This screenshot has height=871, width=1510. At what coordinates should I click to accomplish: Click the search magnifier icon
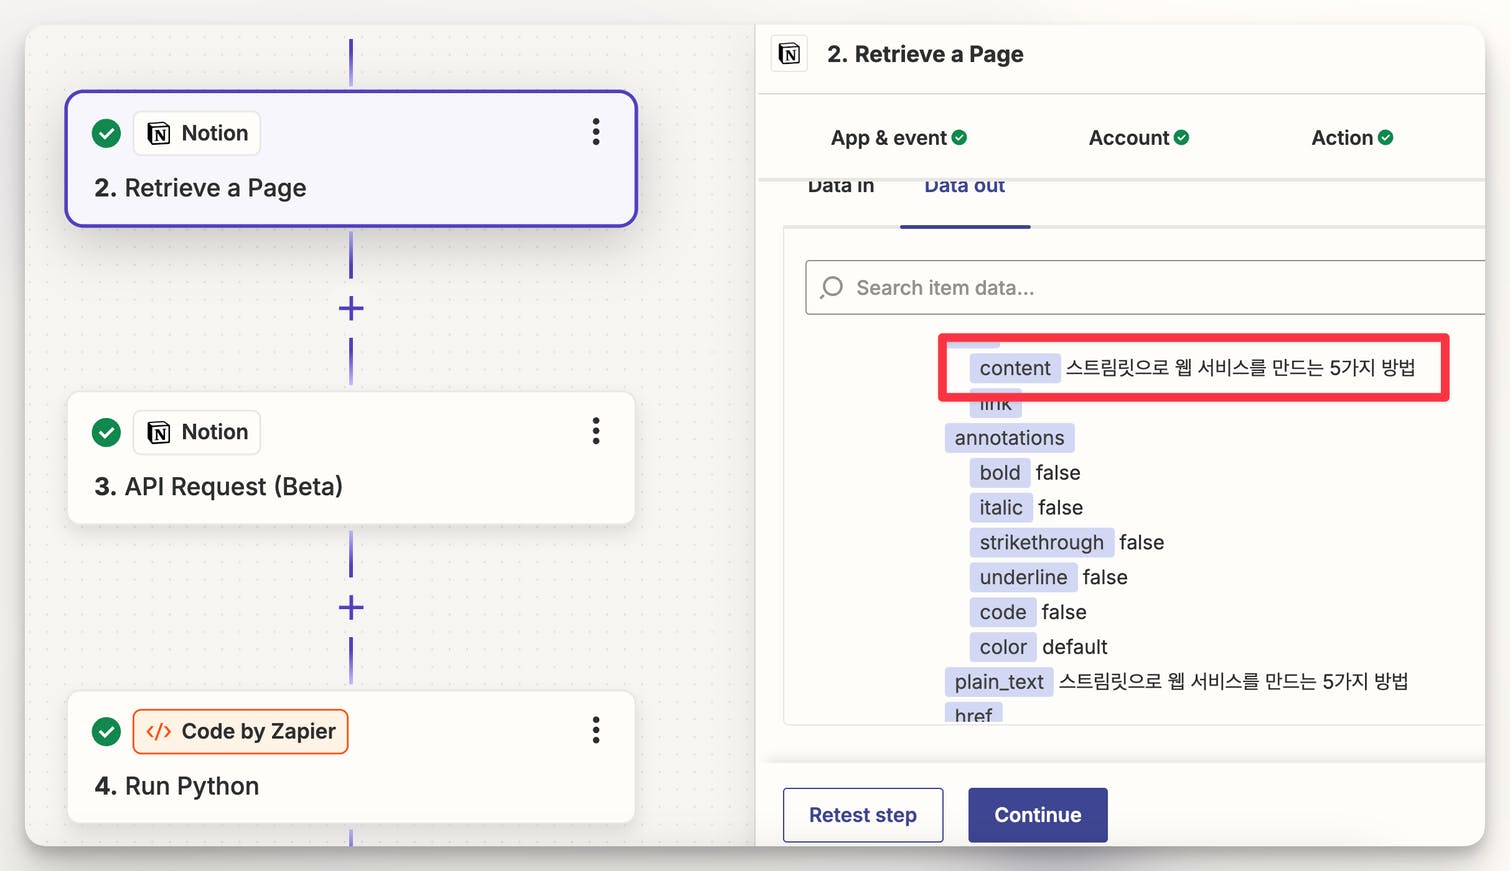coord(831,288)
